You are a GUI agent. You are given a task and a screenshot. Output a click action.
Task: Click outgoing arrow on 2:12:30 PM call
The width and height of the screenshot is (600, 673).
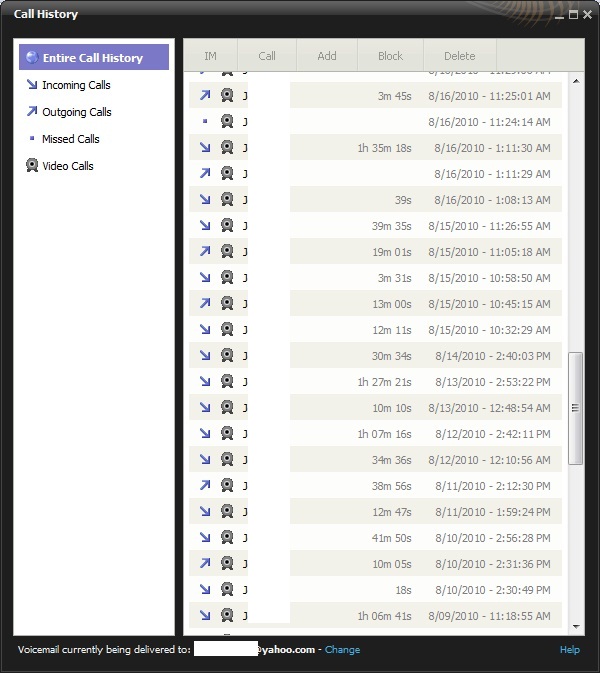205,485
